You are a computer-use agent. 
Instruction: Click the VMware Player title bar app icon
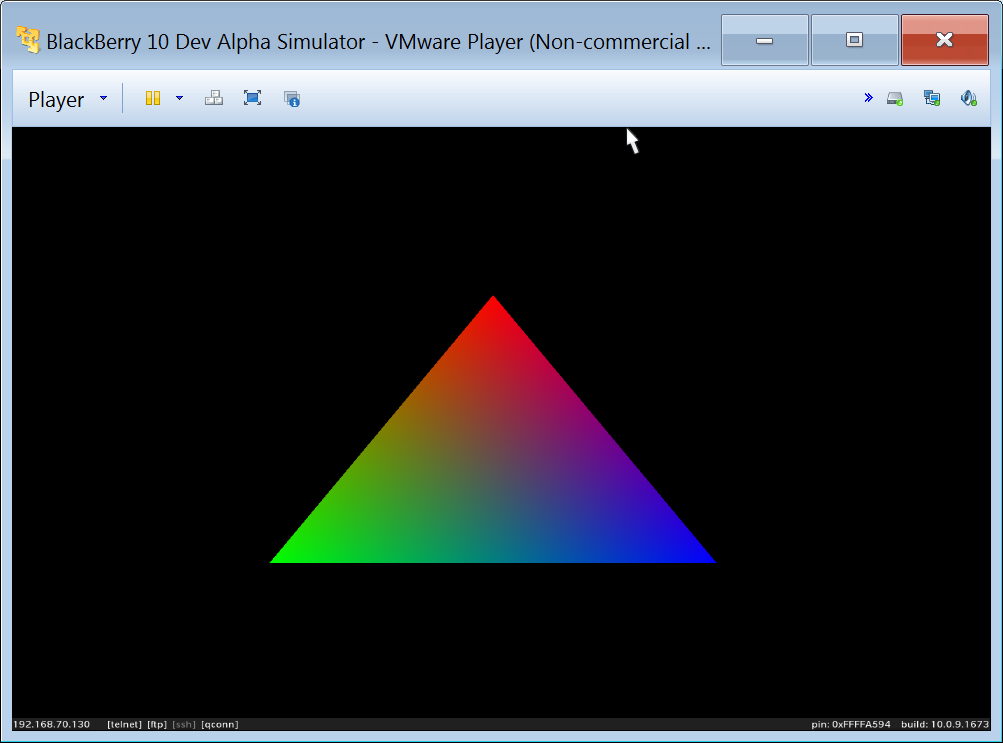[x=28, y=40]
